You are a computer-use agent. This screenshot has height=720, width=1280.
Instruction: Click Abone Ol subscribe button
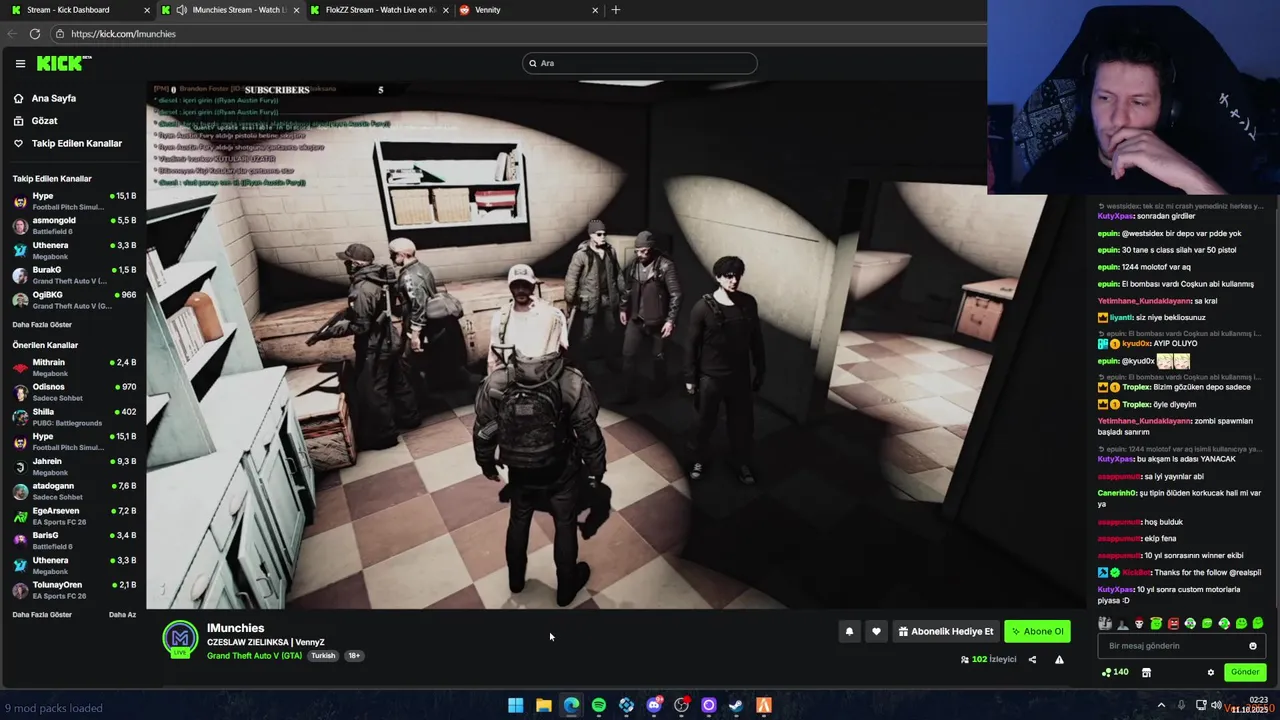pos(1037,631)
